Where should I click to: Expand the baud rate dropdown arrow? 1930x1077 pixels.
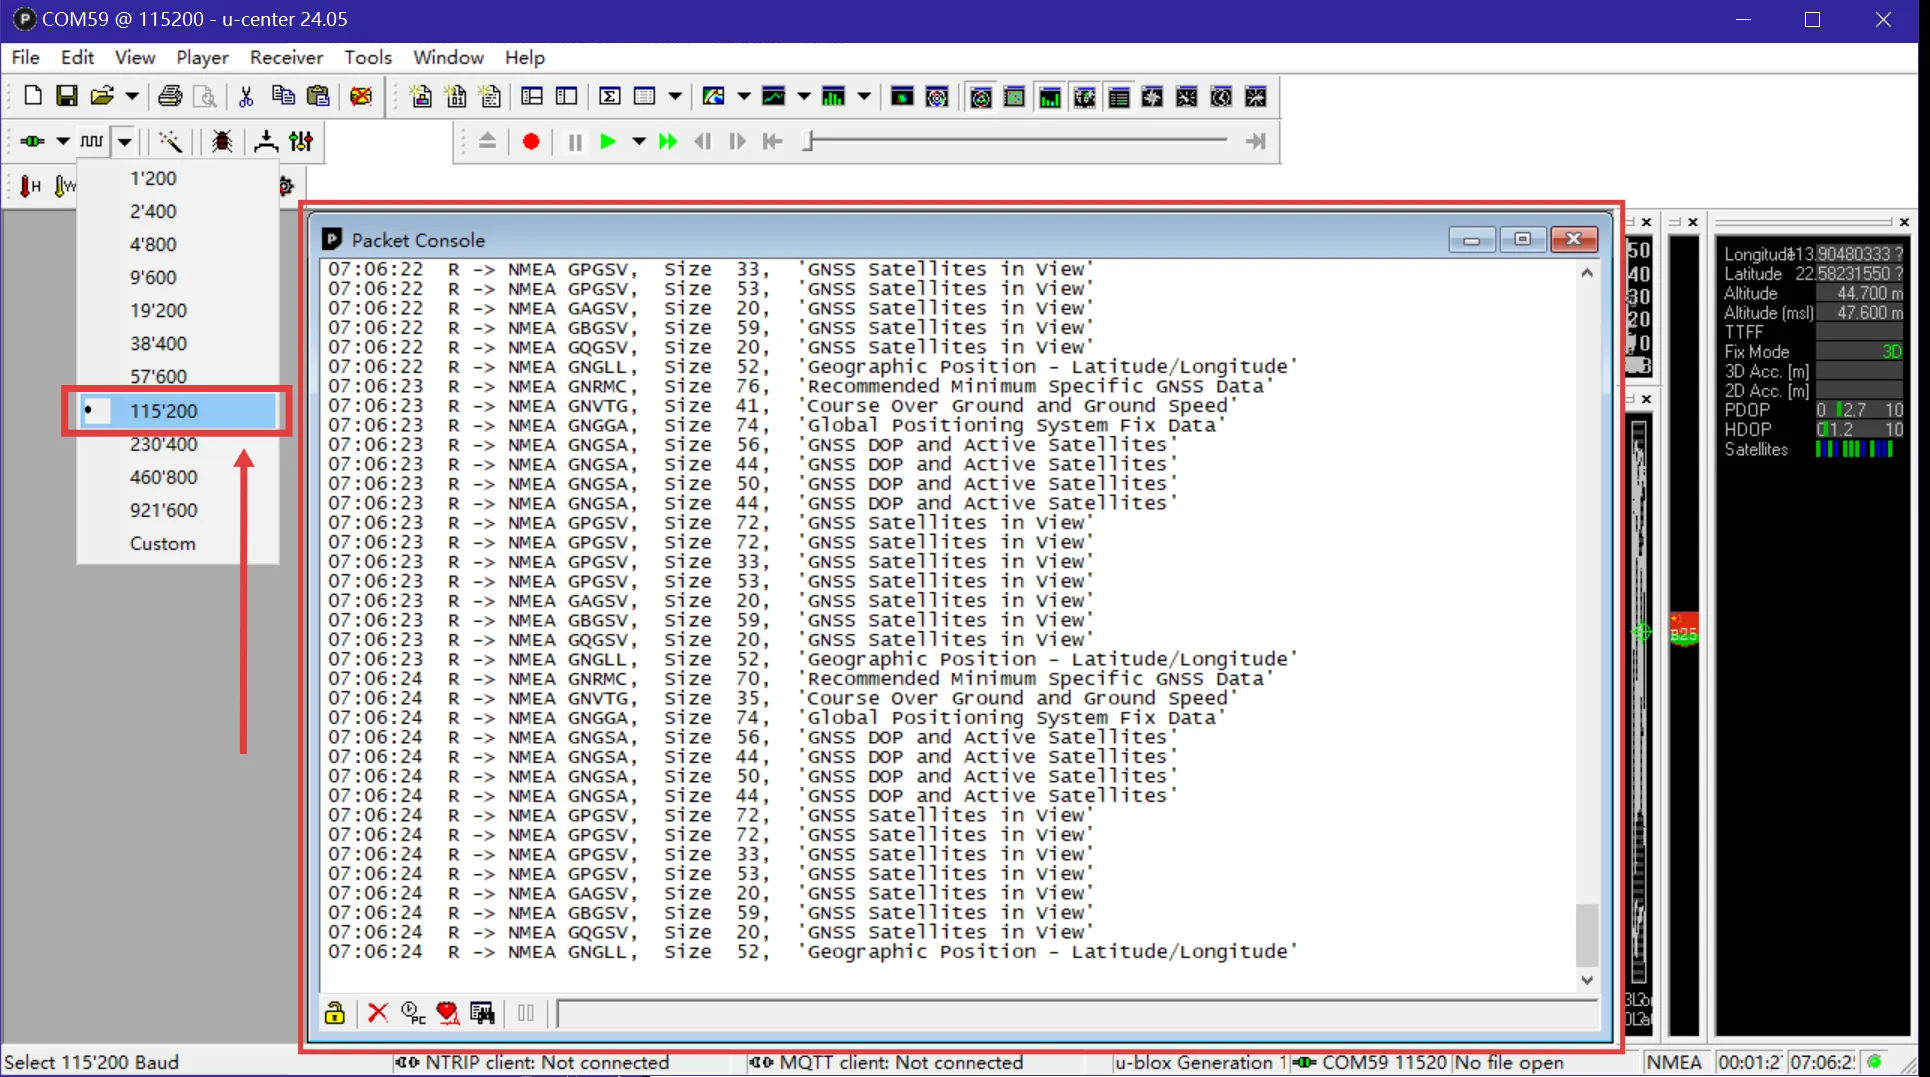(x=124, y=142)
